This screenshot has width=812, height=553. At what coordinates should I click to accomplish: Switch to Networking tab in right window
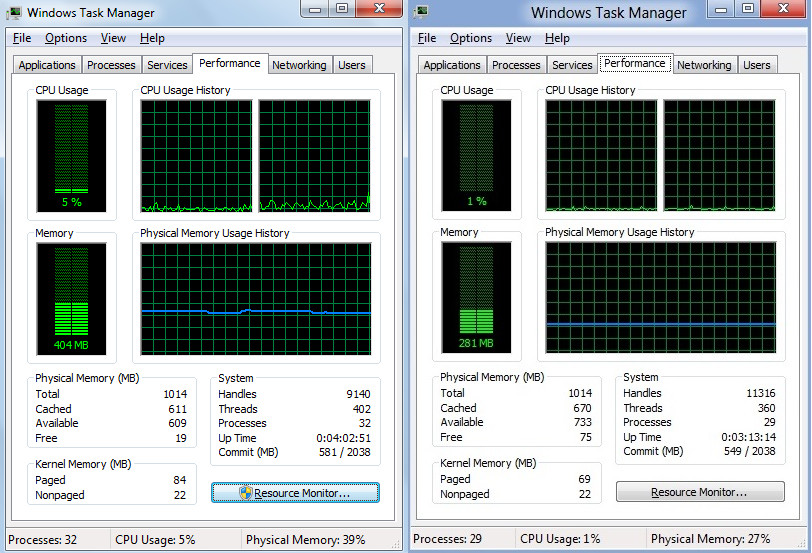[704, 65]
